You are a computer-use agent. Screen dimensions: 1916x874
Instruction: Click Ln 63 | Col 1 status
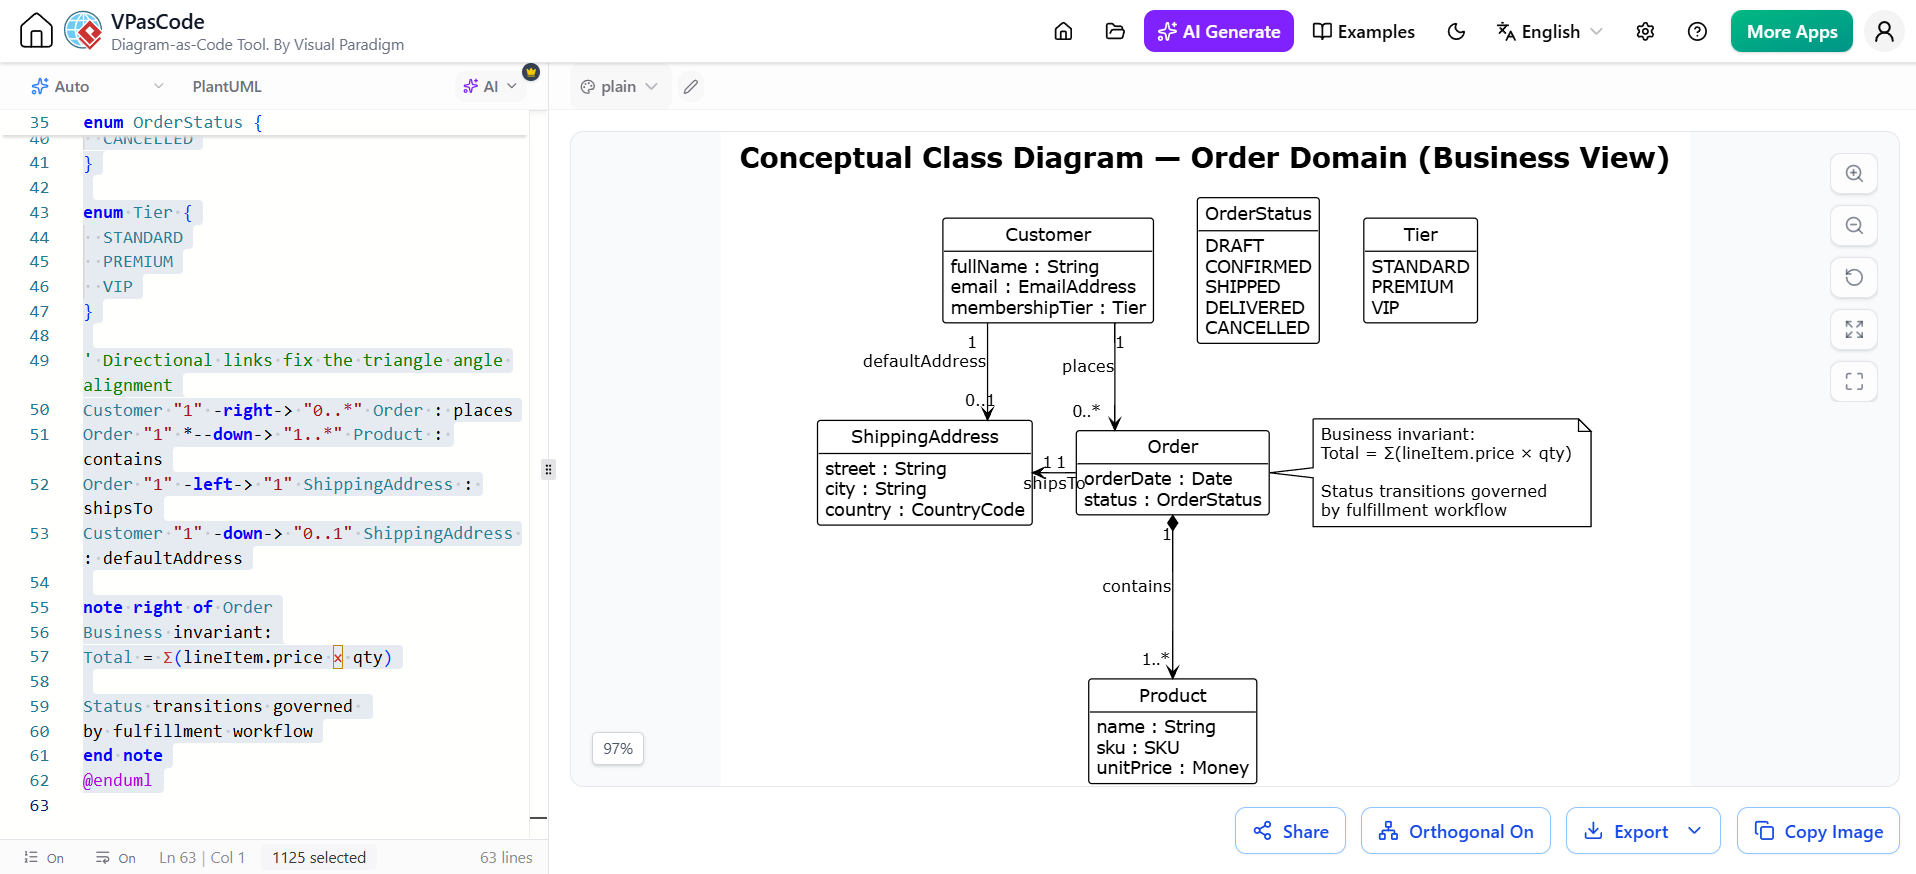pos(202,858)
